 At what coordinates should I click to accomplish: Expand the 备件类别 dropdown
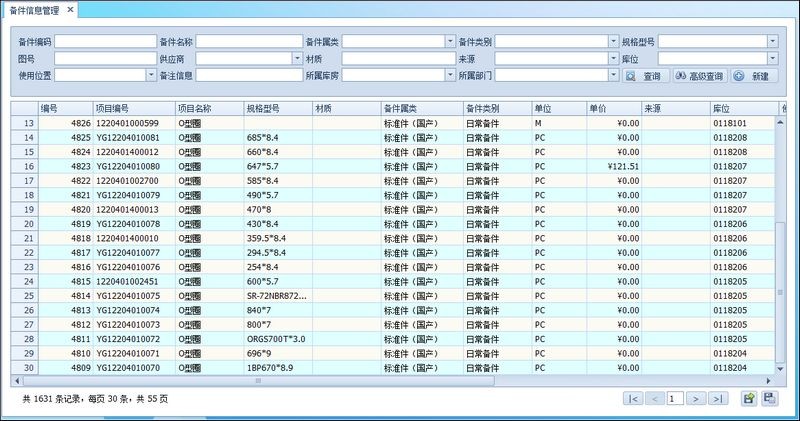point(613,41)
